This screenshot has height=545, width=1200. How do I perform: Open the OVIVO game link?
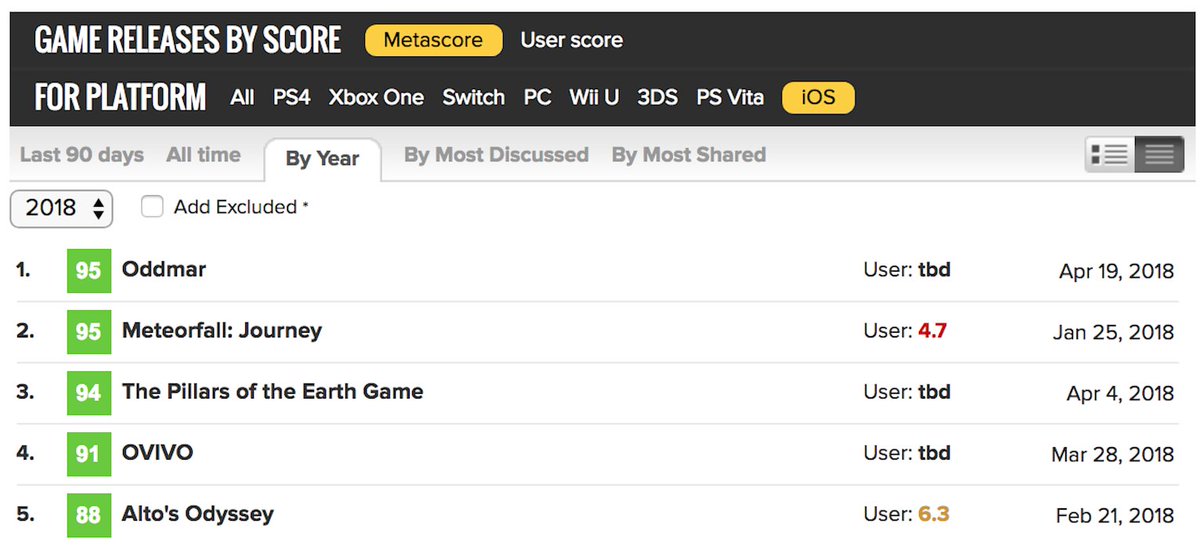point(158,452)
